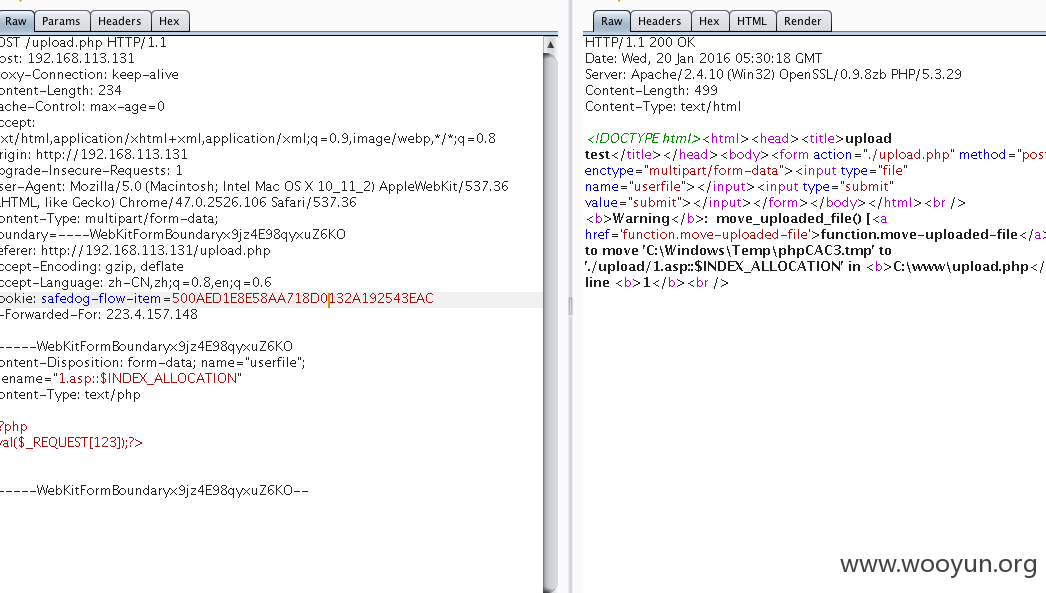Click the eval($_REQUEST[123]) payload line
Viewport: 1046px width, 593px height.
(71, 442)
